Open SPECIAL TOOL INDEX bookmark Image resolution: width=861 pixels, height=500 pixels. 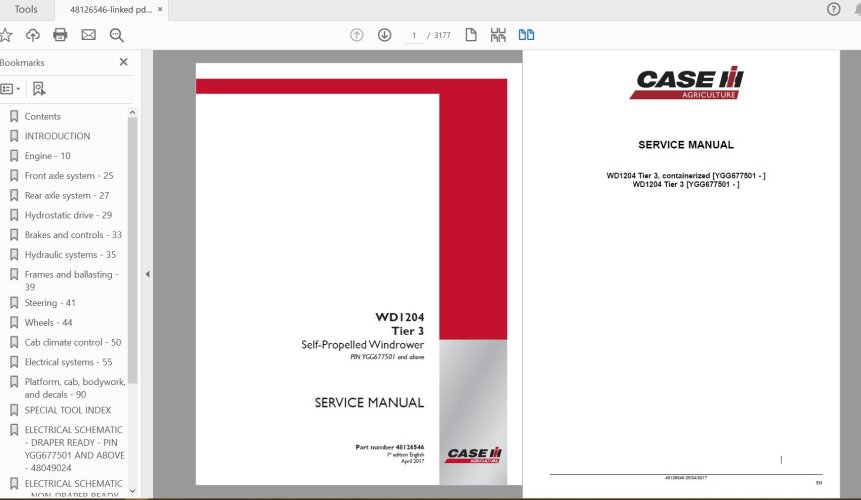pos(68,410)
